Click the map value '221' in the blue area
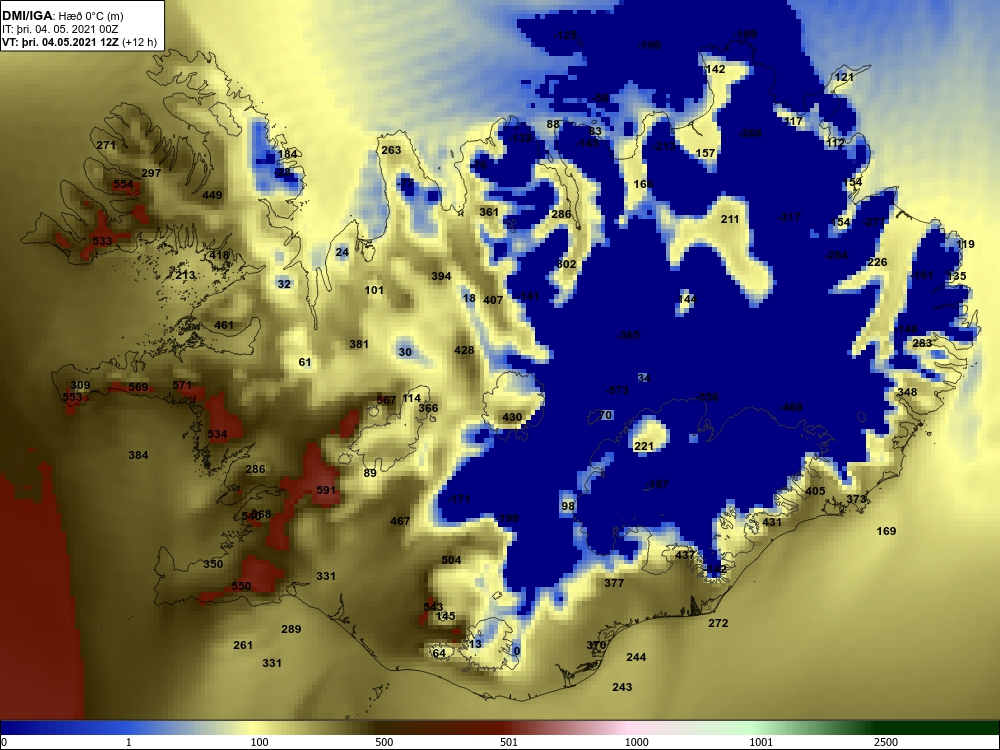 (x=644, y=446)
